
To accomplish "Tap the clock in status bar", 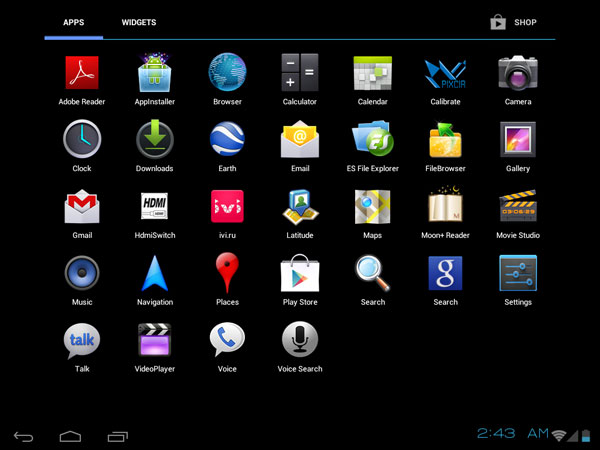I will (x=511, y=433).
